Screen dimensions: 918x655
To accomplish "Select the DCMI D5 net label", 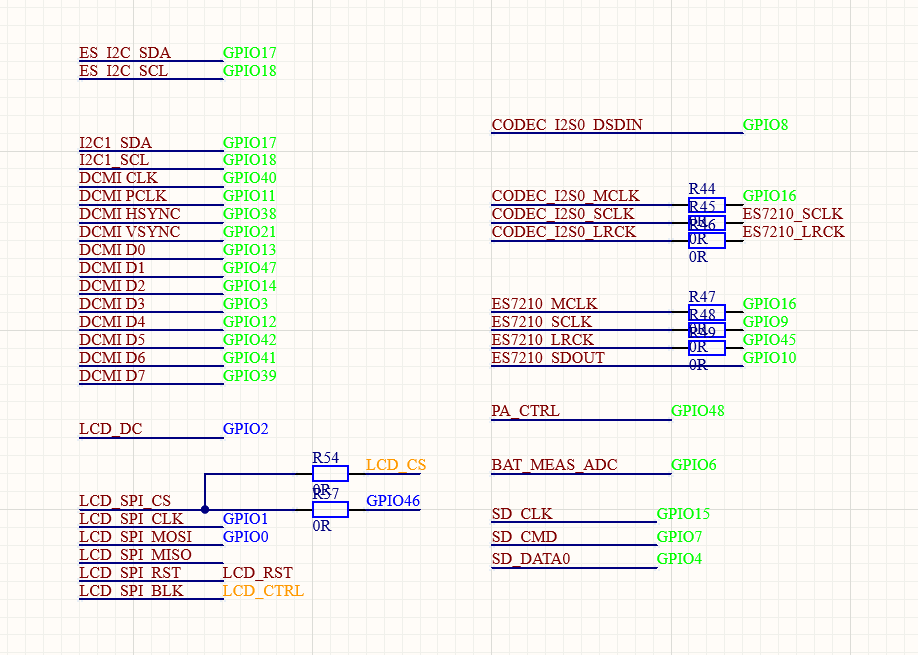I will pos(112,340).
